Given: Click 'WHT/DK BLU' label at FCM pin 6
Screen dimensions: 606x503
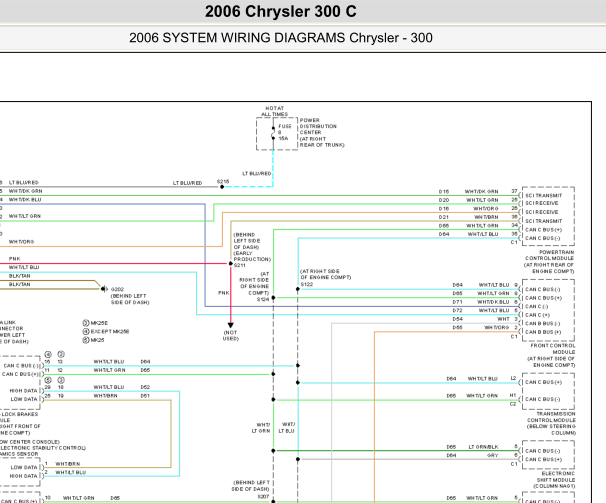Looking at the screenshot, I should pyautogui.click(x=493, y=302).
